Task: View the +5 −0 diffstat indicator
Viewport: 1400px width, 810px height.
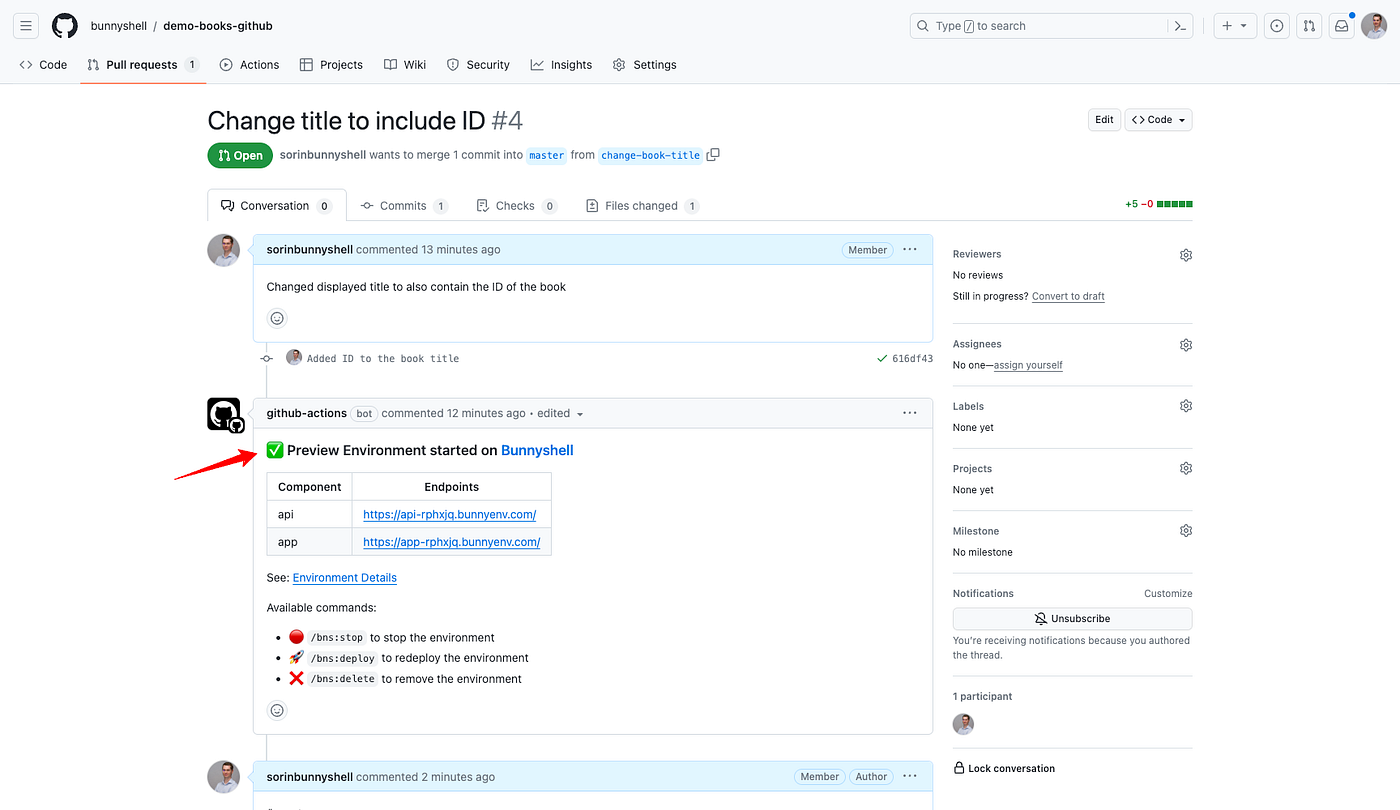Action: 1158,204
